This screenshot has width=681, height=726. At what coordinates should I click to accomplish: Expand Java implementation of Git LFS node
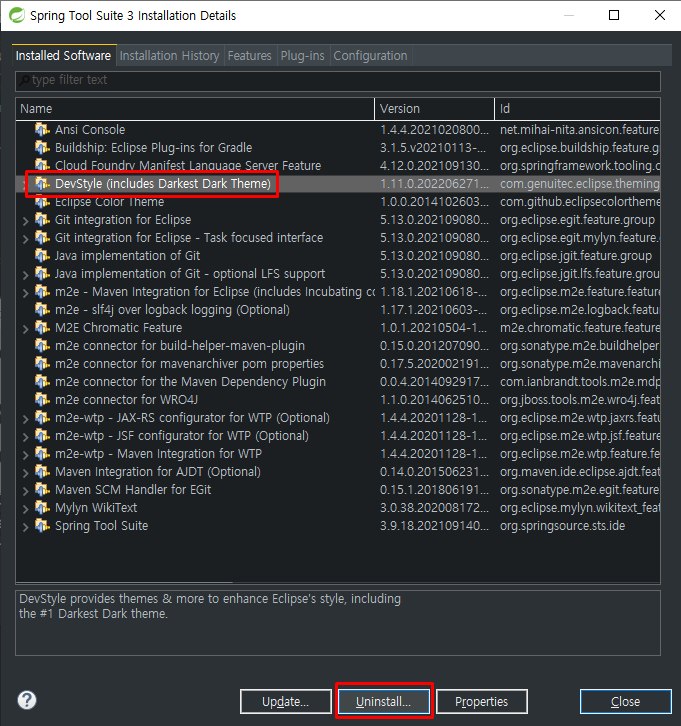(x=25, y=275)
